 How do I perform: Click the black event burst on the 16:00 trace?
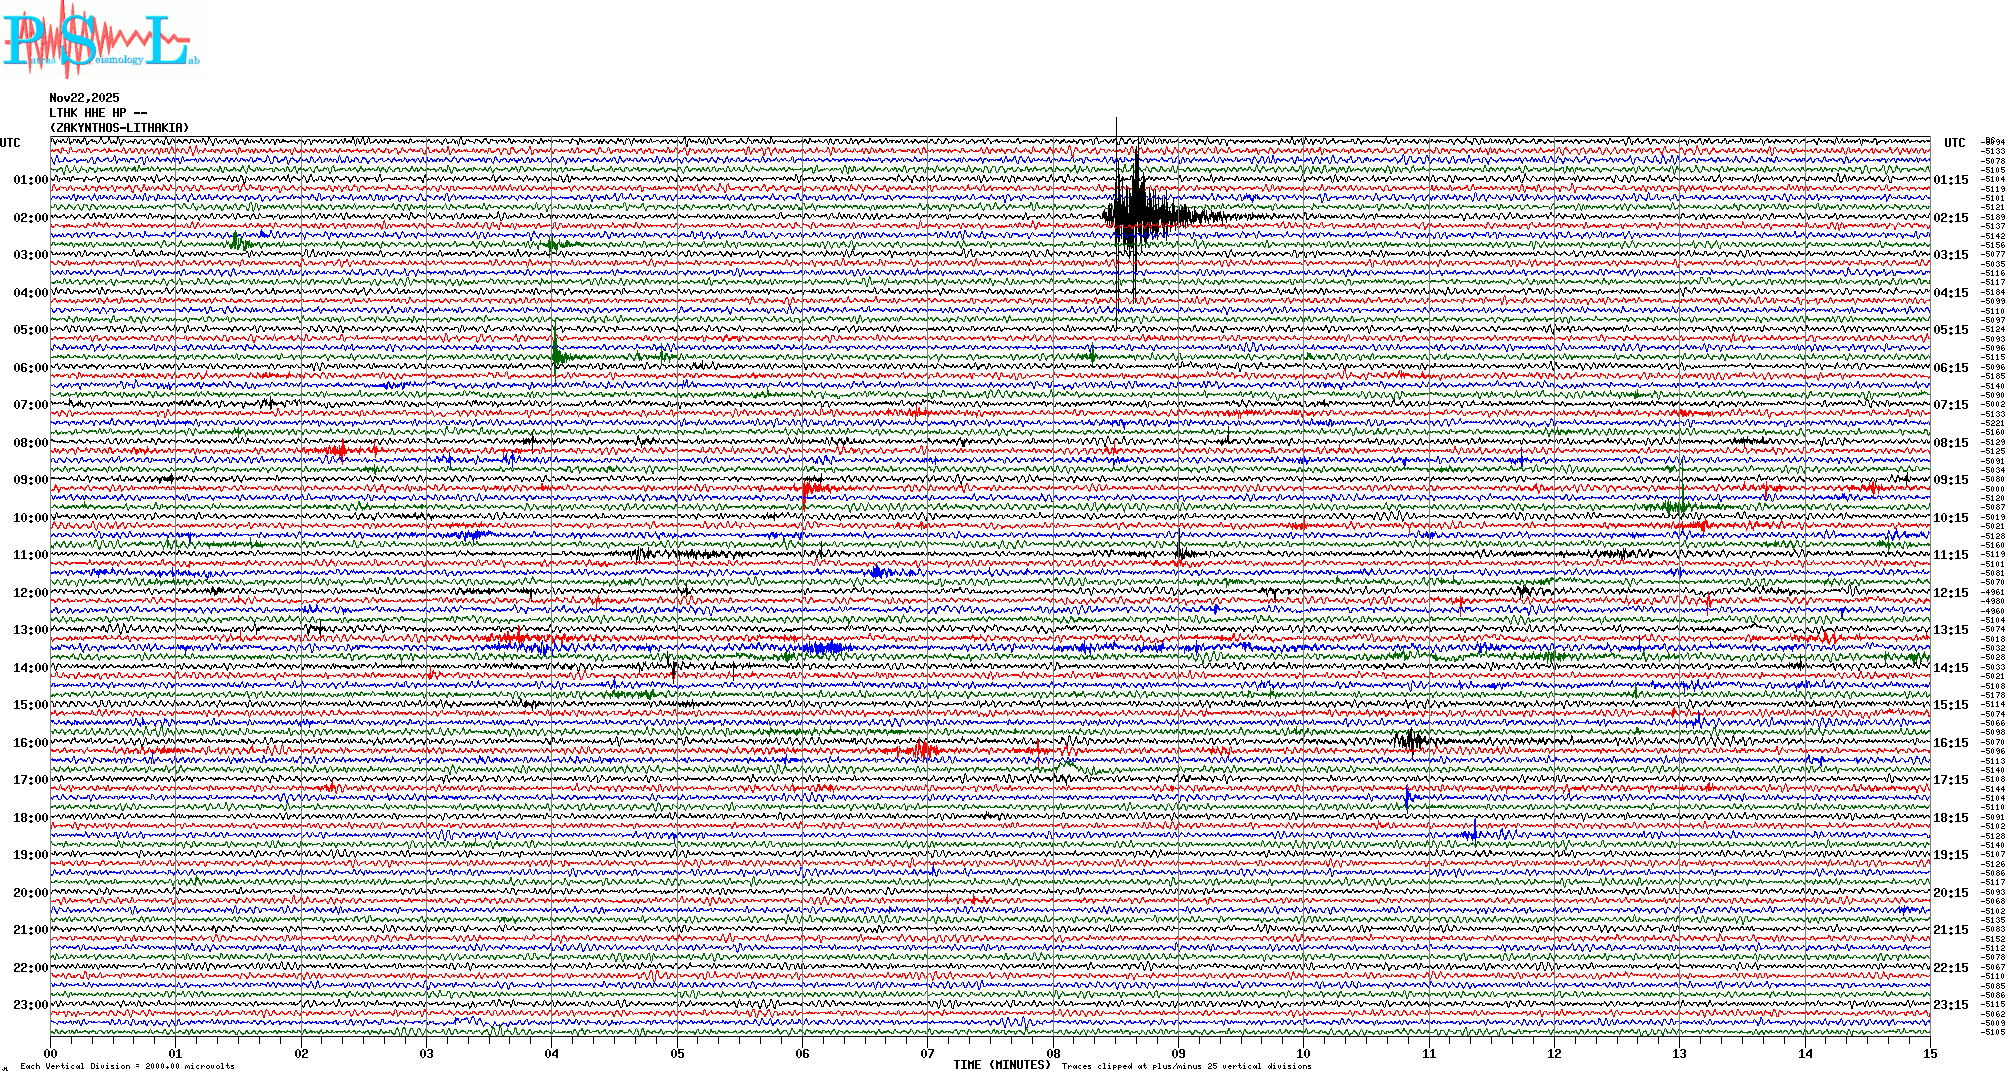point(1411,740)
